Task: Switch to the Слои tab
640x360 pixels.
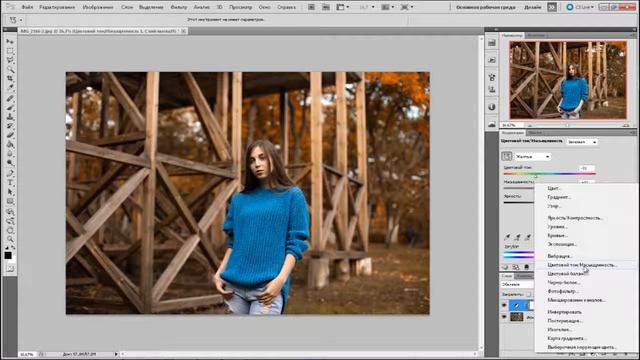Action: tap(507, 276)
